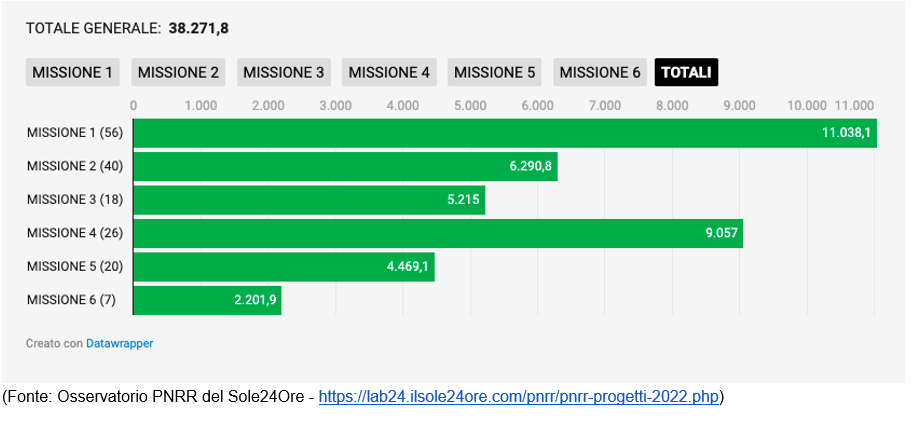Image resolution: width=911 pixels, height=430 pixels.
Task: Click the 11.038,1 bar value label
Action: point(846,133)
